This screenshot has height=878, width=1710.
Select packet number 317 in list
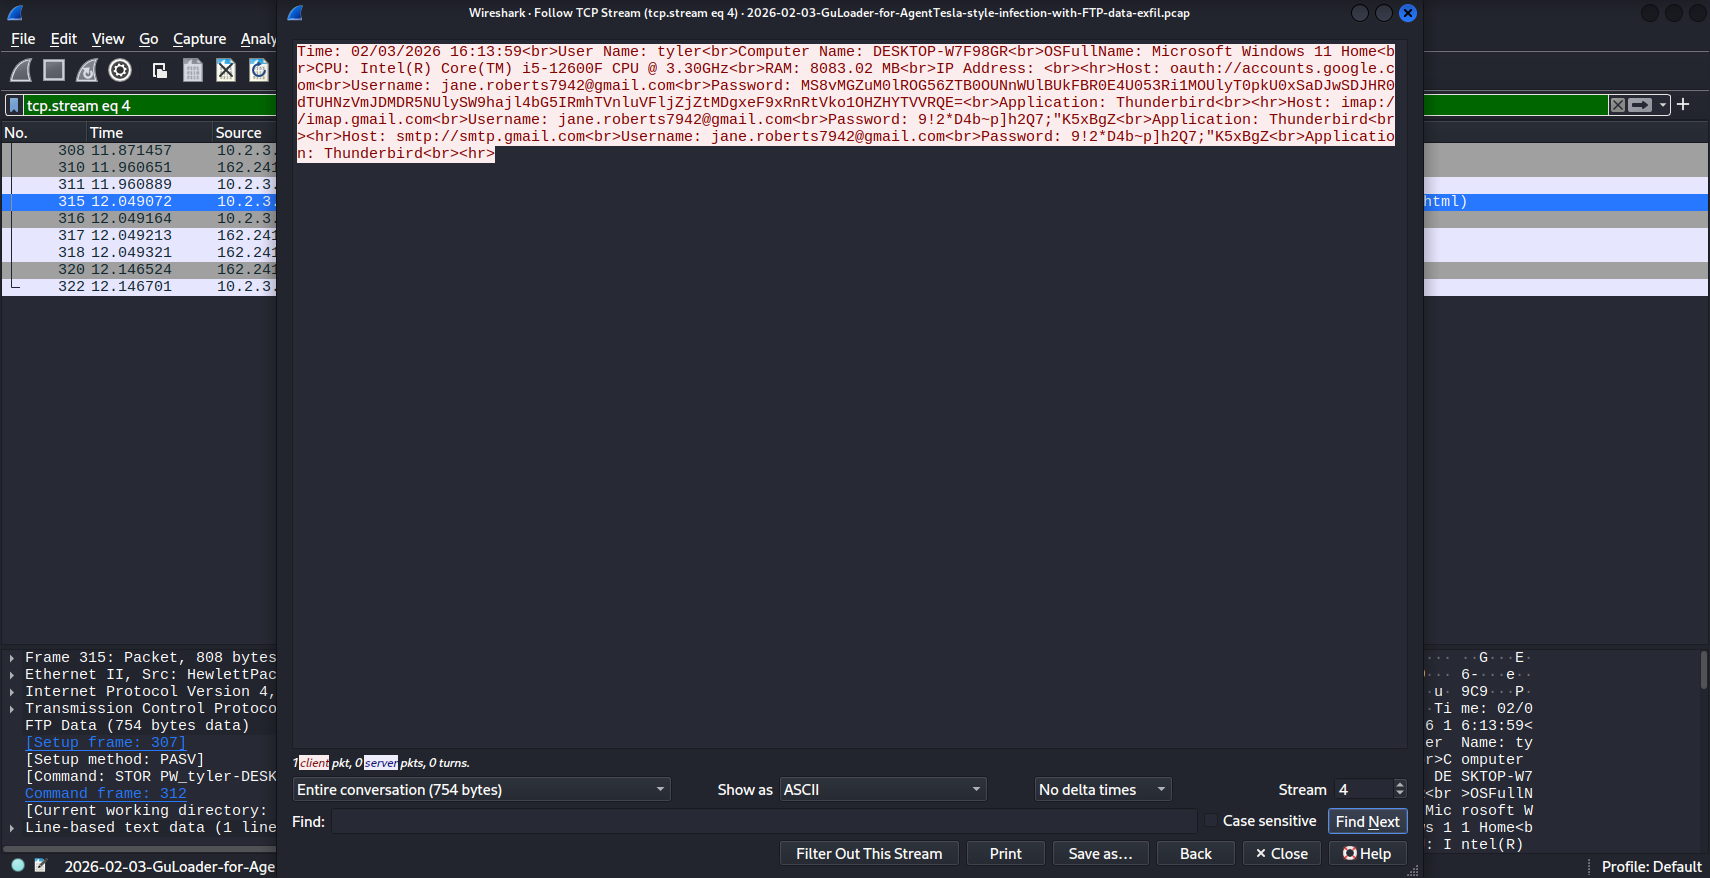pos(139,236)
